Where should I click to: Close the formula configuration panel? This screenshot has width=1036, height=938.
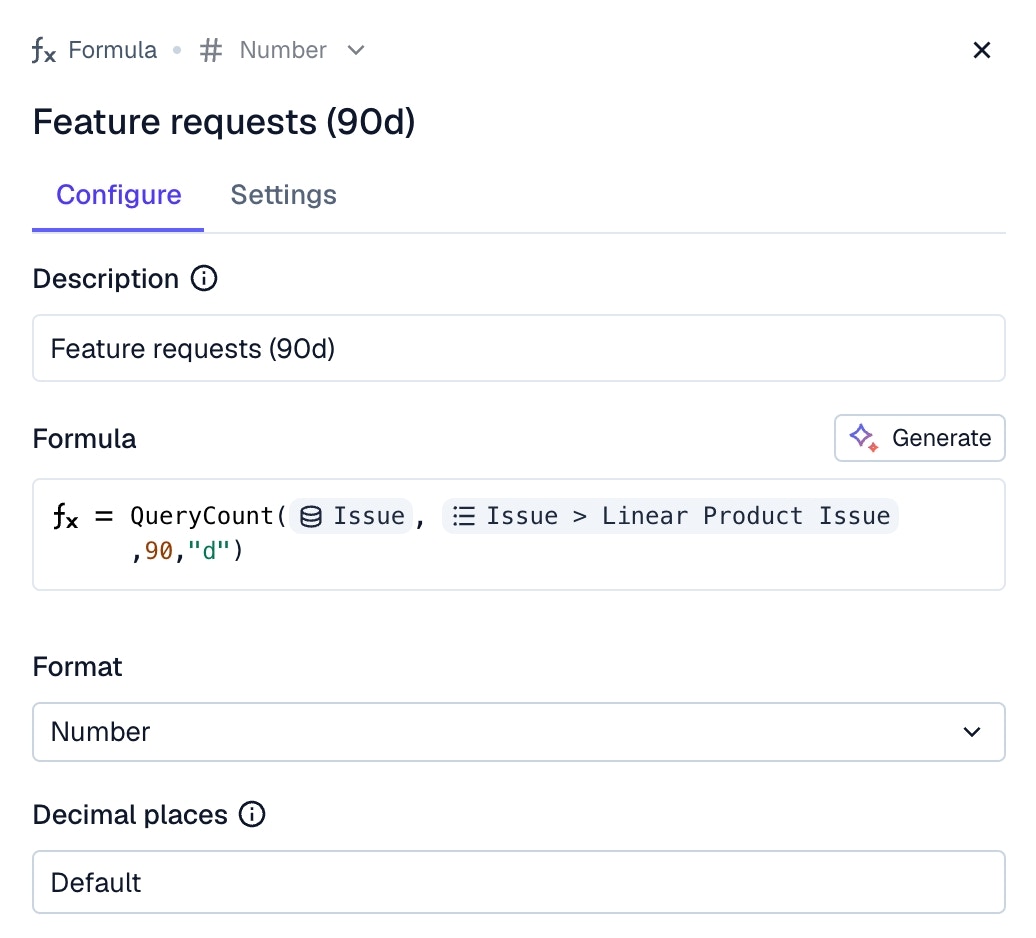(x=982, y=51)
